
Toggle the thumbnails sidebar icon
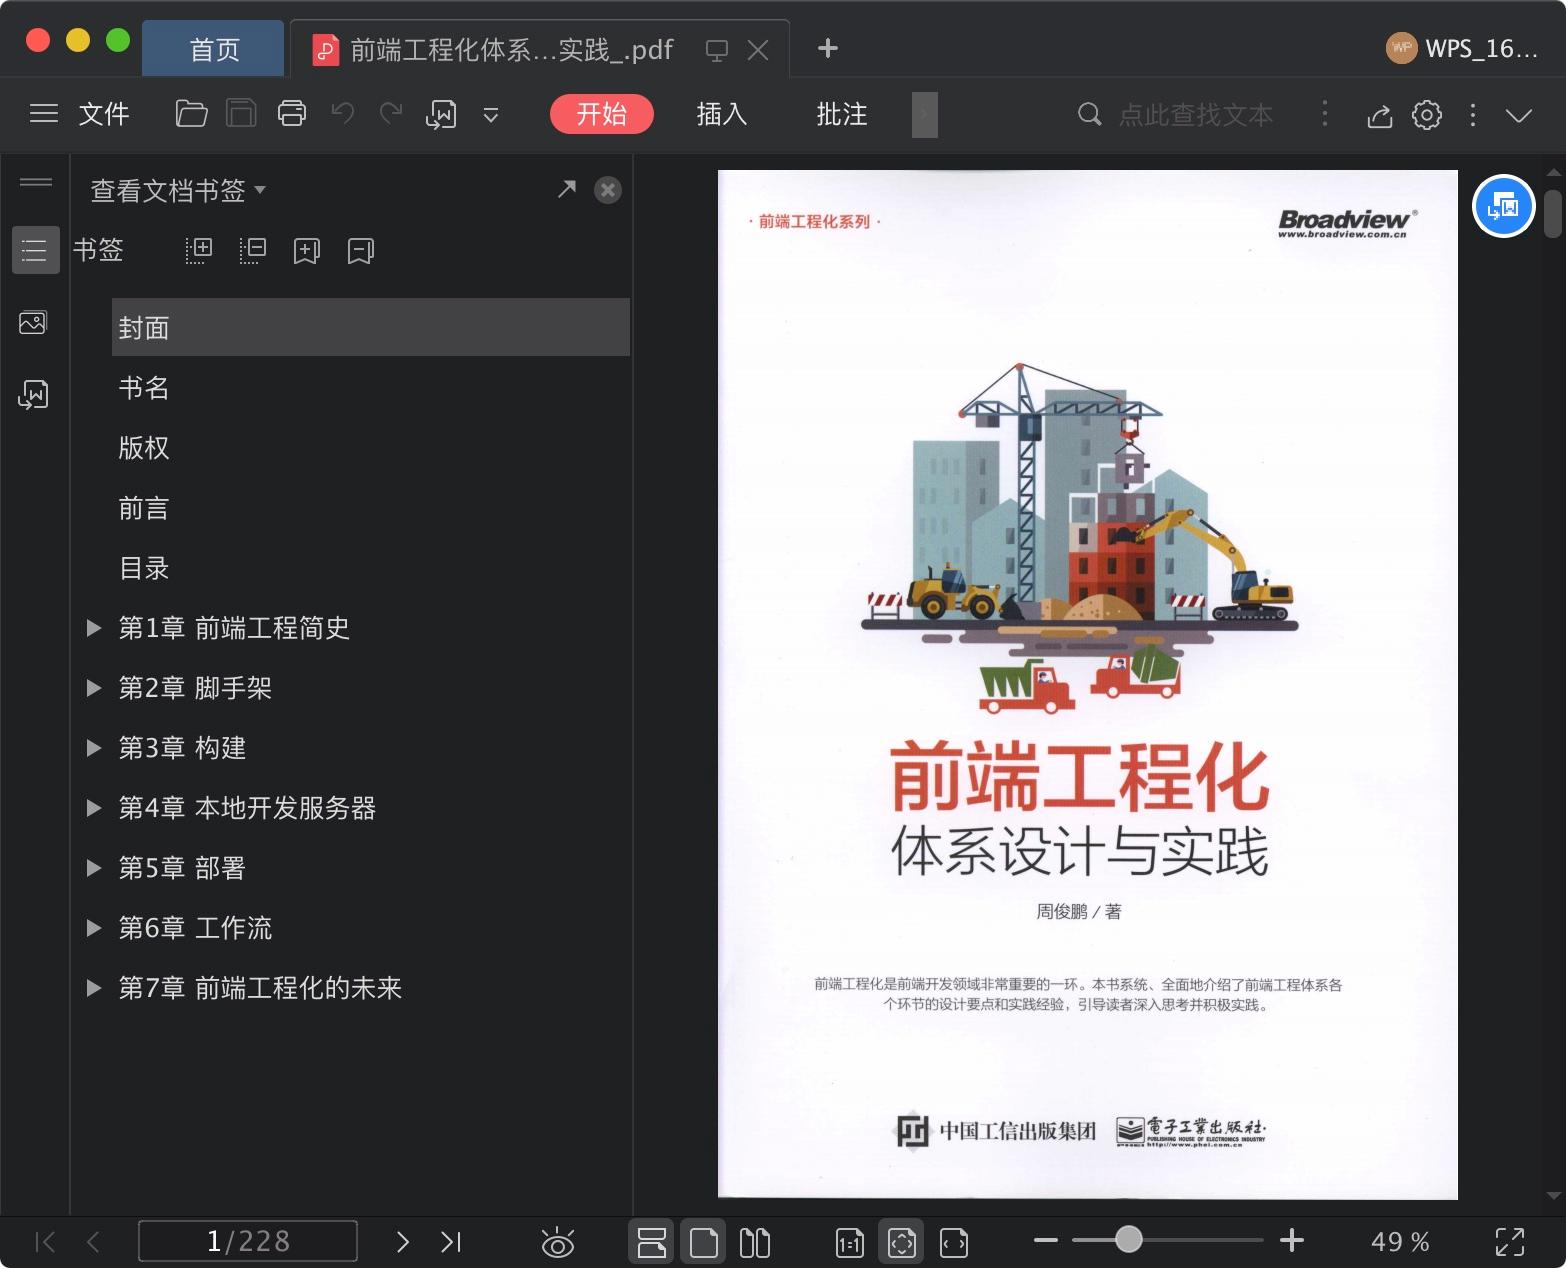click(33, 323)
